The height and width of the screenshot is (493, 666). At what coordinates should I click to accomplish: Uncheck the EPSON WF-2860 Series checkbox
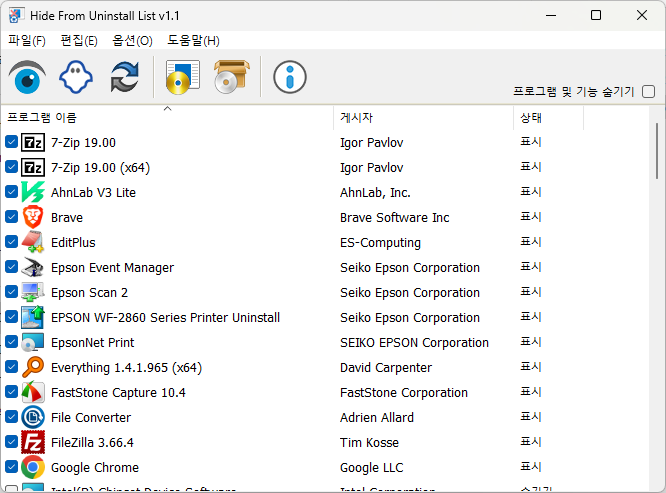coord(11,317)
